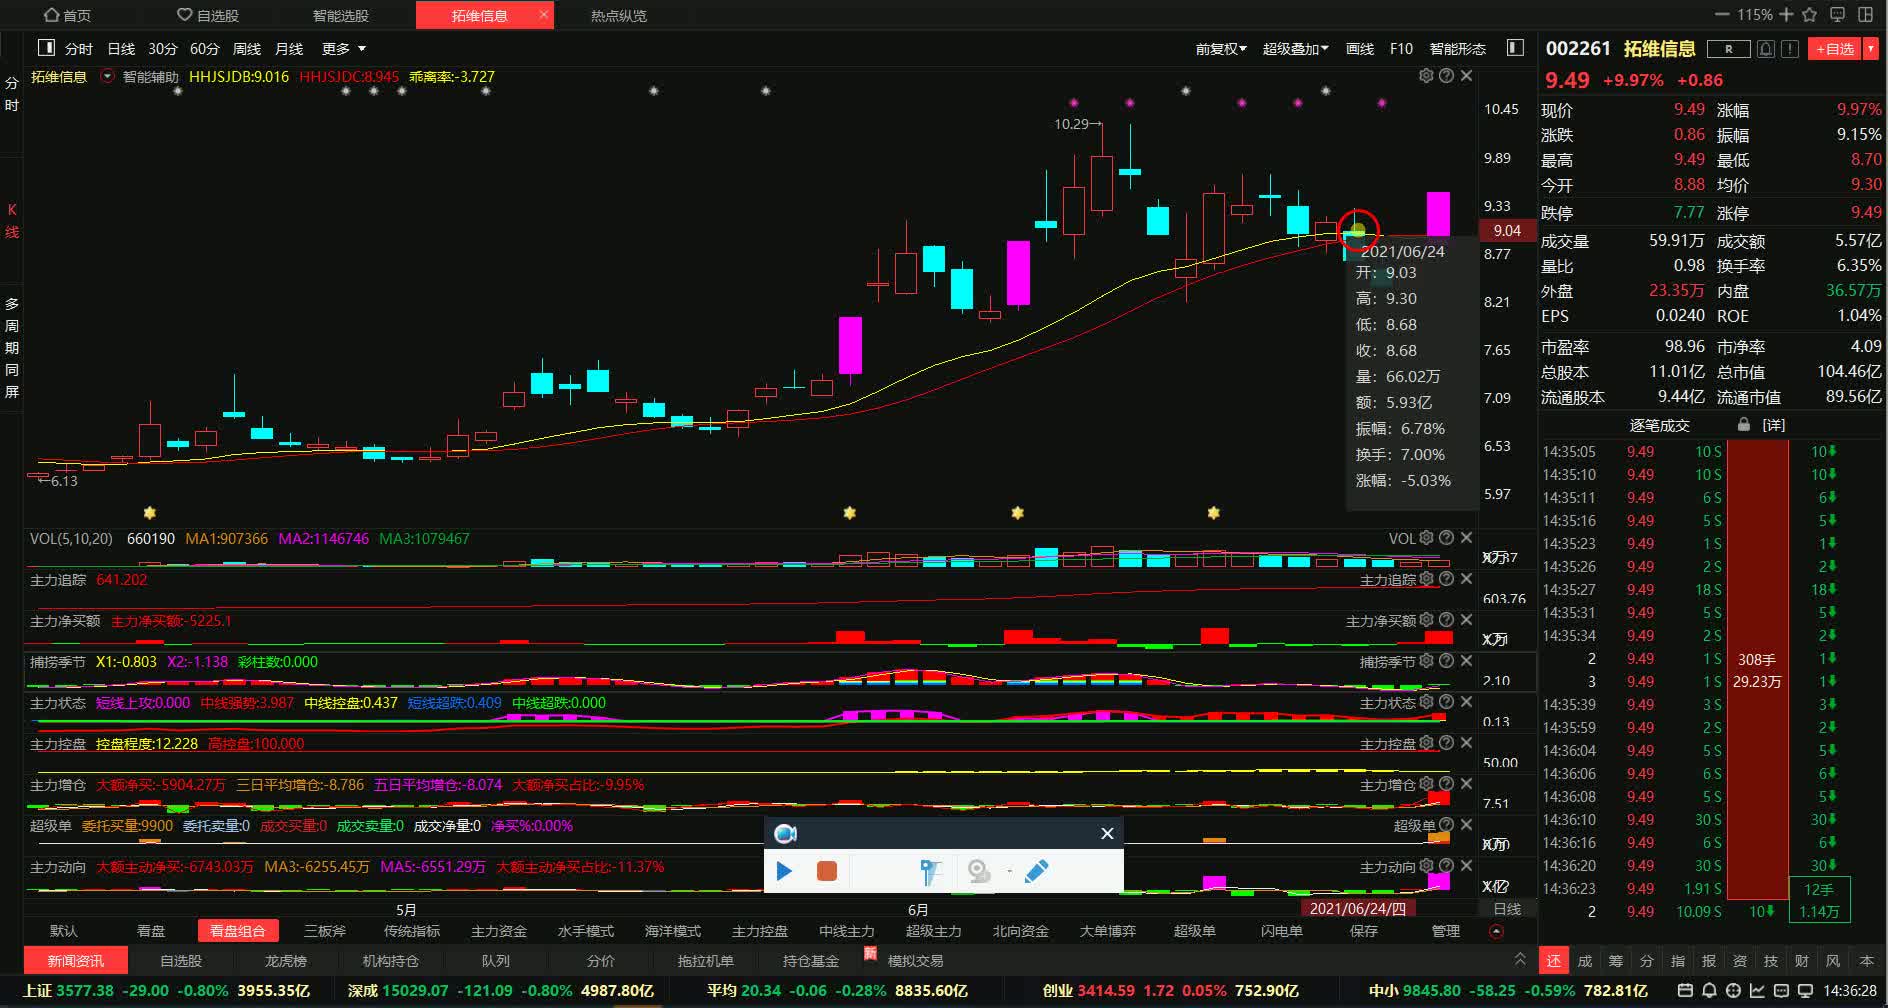Click the exclamation warning icon near +自选
The width and height of the screenshot is (1888, 1008).
(x=1790, y=48)
